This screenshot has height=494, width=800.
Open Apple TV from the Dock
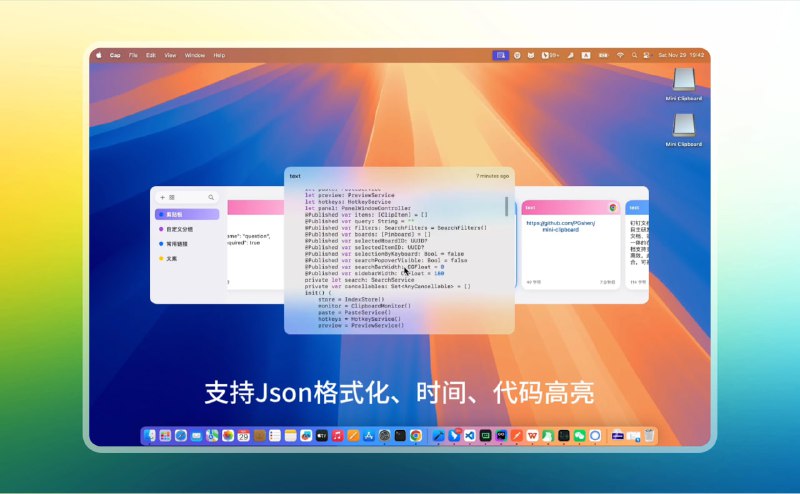[x=321, y=435]
